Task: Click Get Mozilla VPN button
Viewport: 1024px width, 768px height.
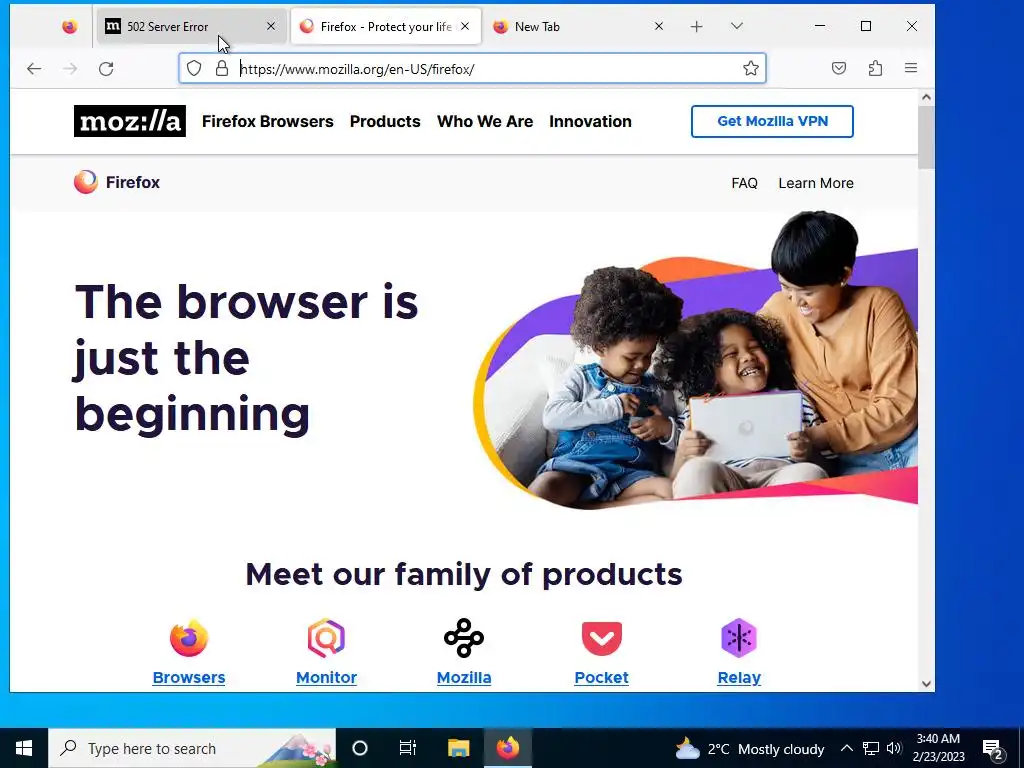Action: (x=772, y=121)
